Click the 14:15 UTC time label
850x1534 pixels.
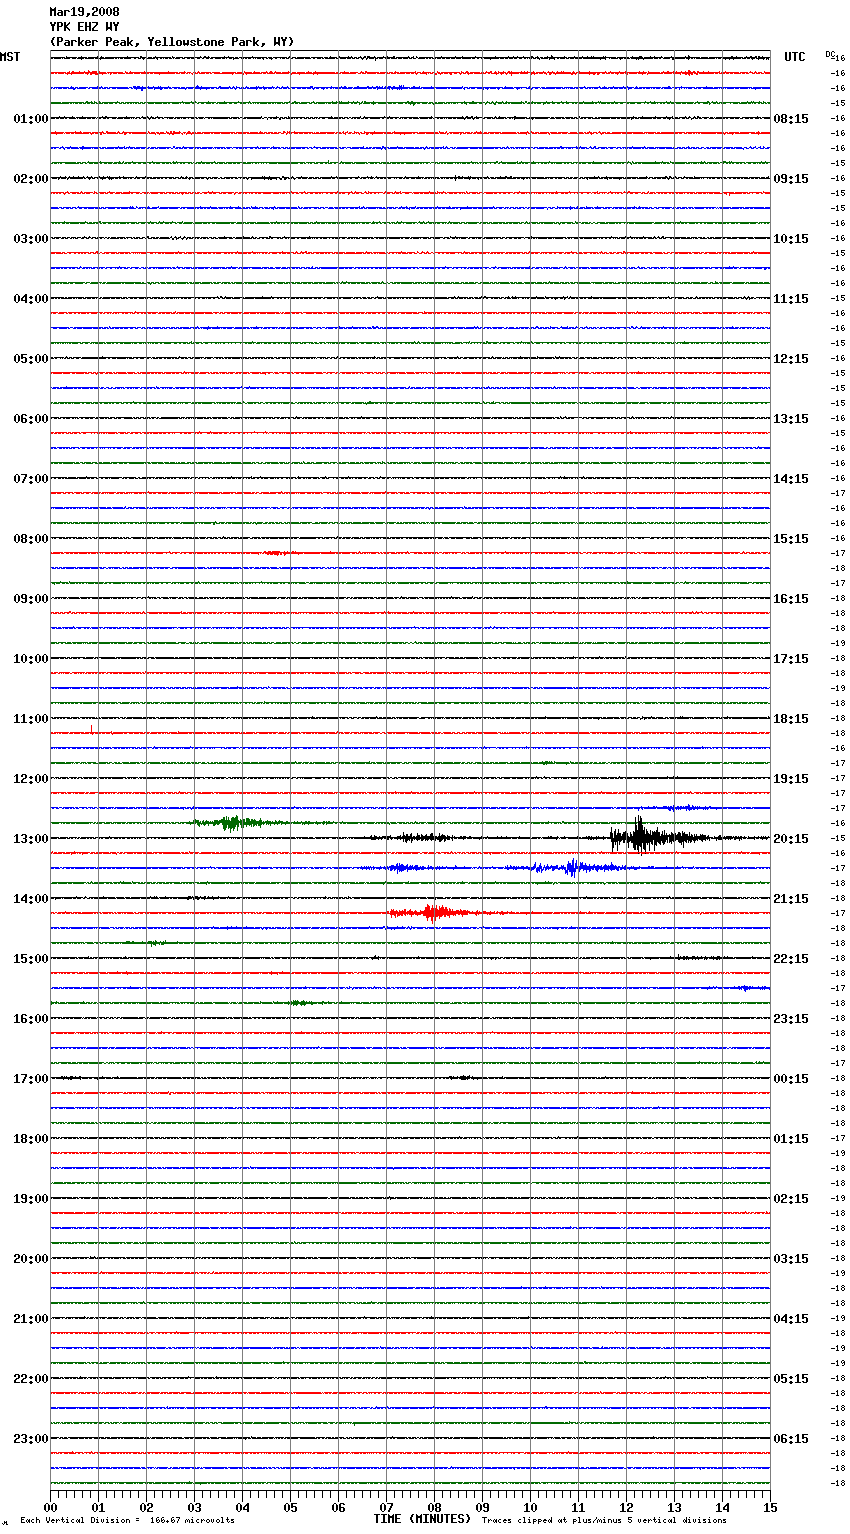(x=791, y=479)
